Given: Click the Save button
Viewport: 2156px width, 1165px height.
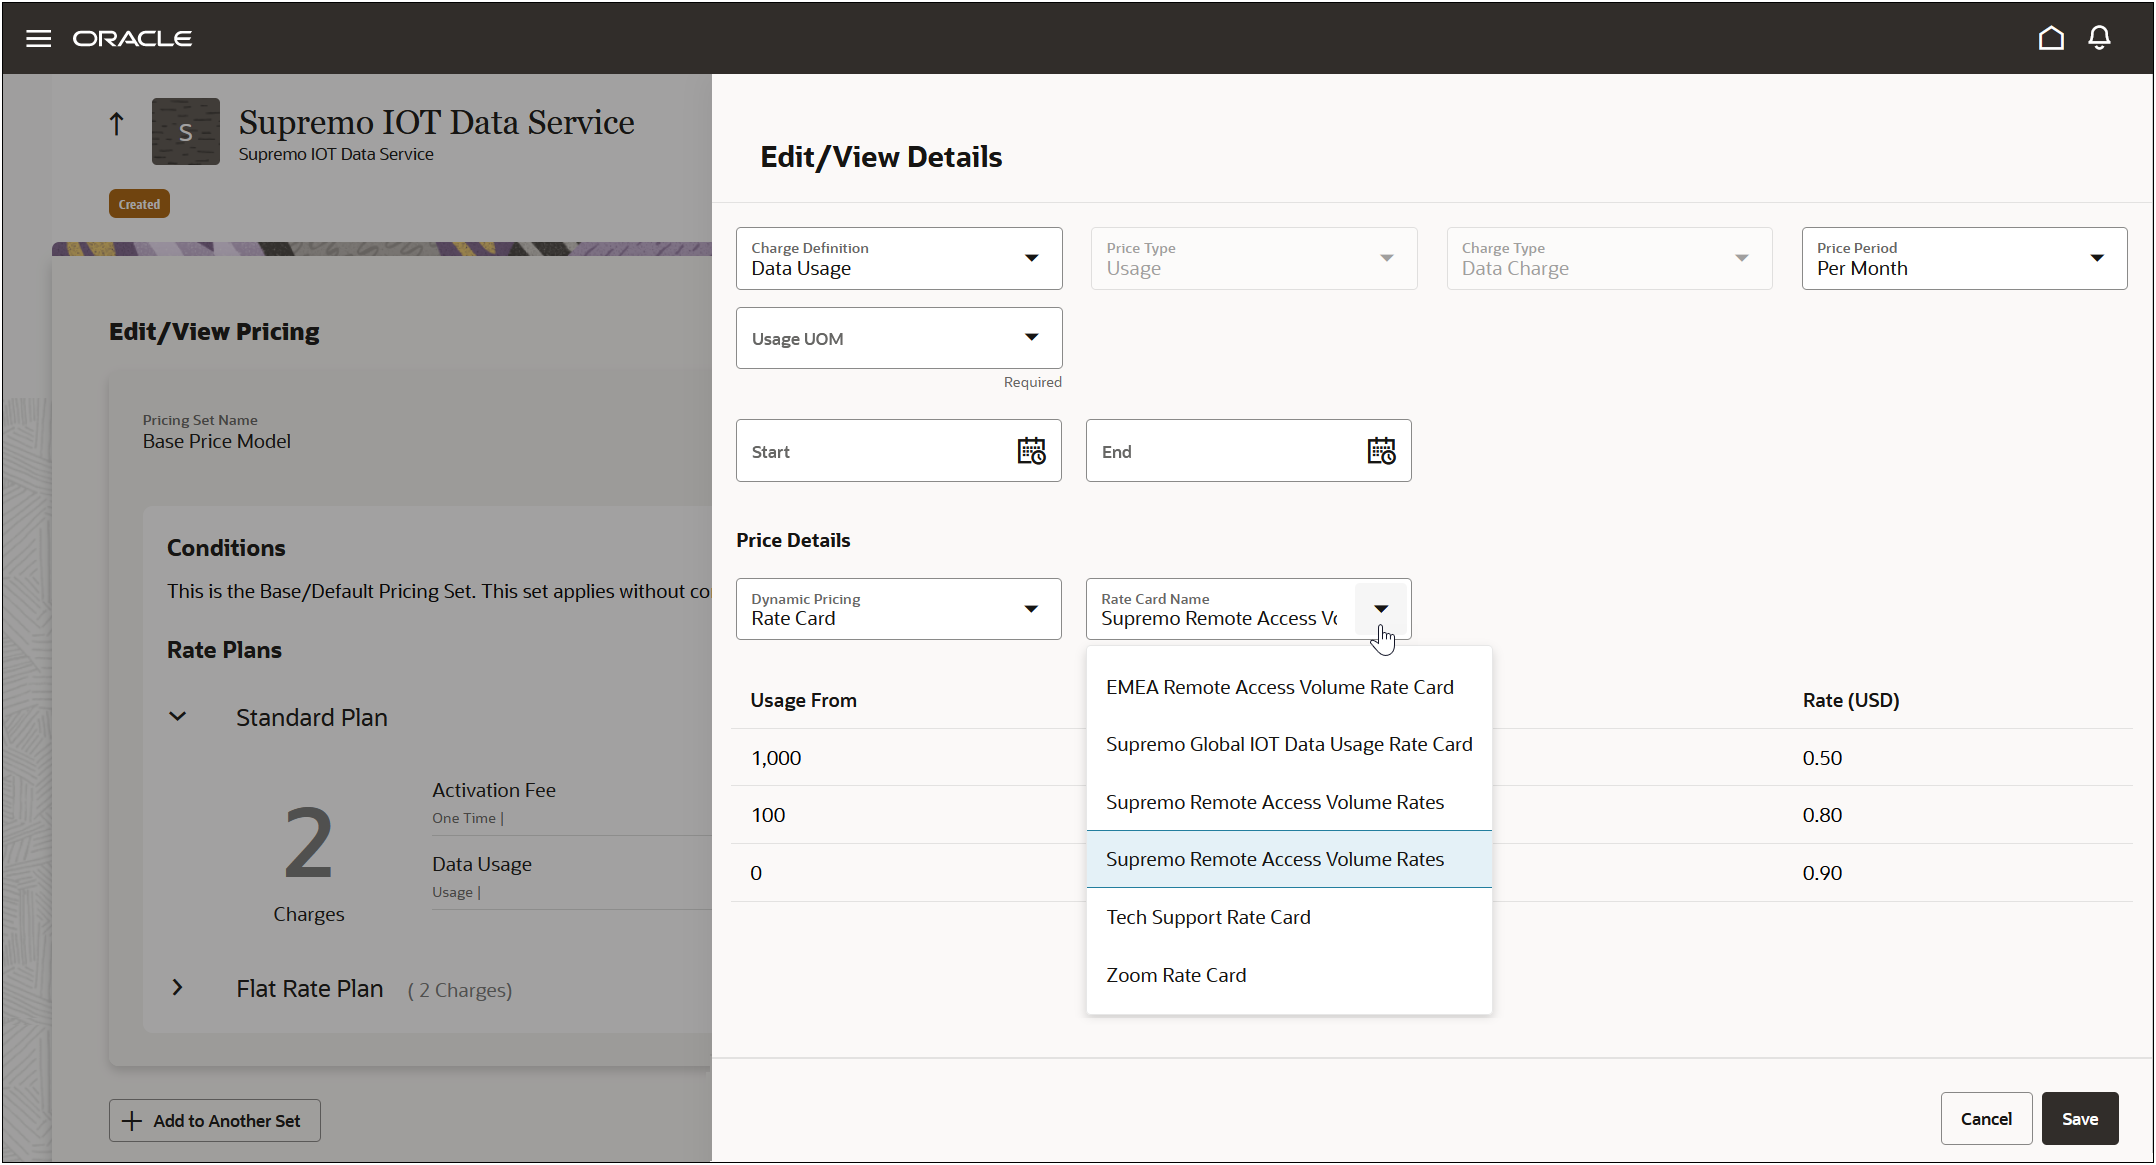Looking at the screenshot, I should point(2080,1118).
